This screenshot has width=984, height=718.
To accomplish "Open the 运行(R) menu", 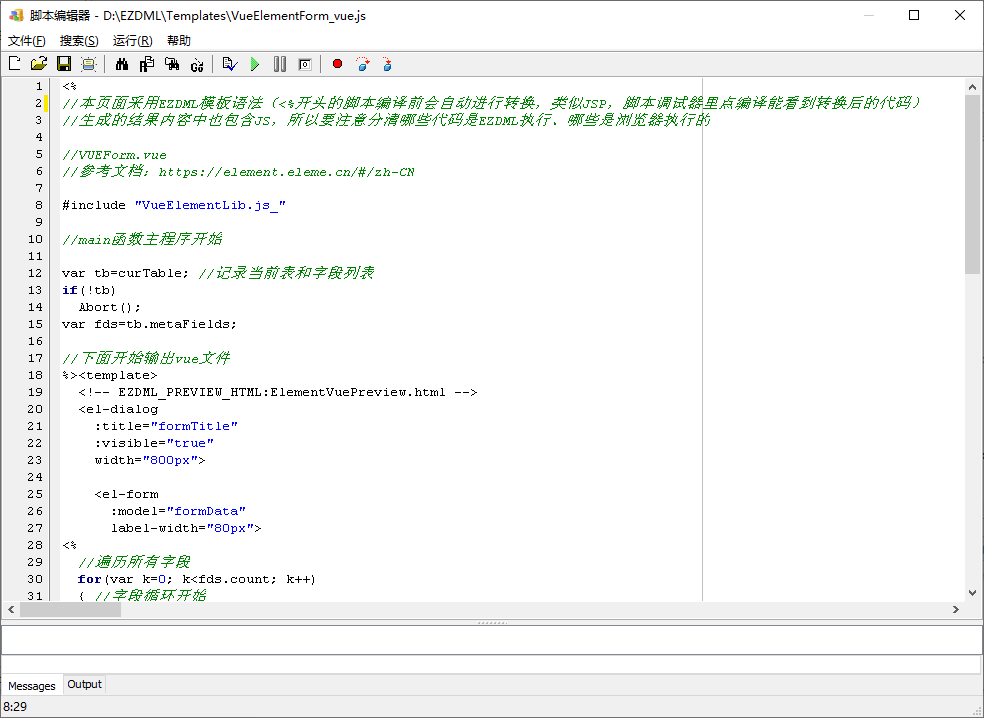I will point(130,40).
